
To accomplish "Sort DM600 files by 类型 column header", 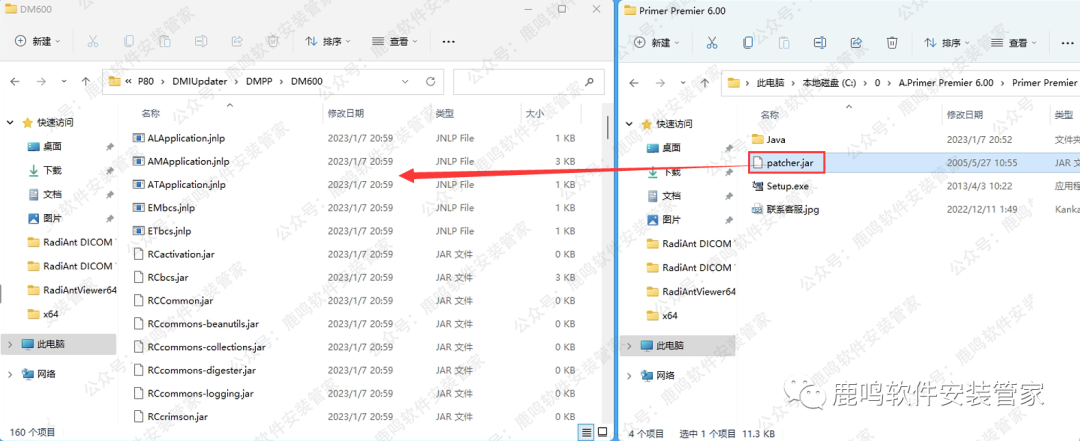I will click(444, 113).
